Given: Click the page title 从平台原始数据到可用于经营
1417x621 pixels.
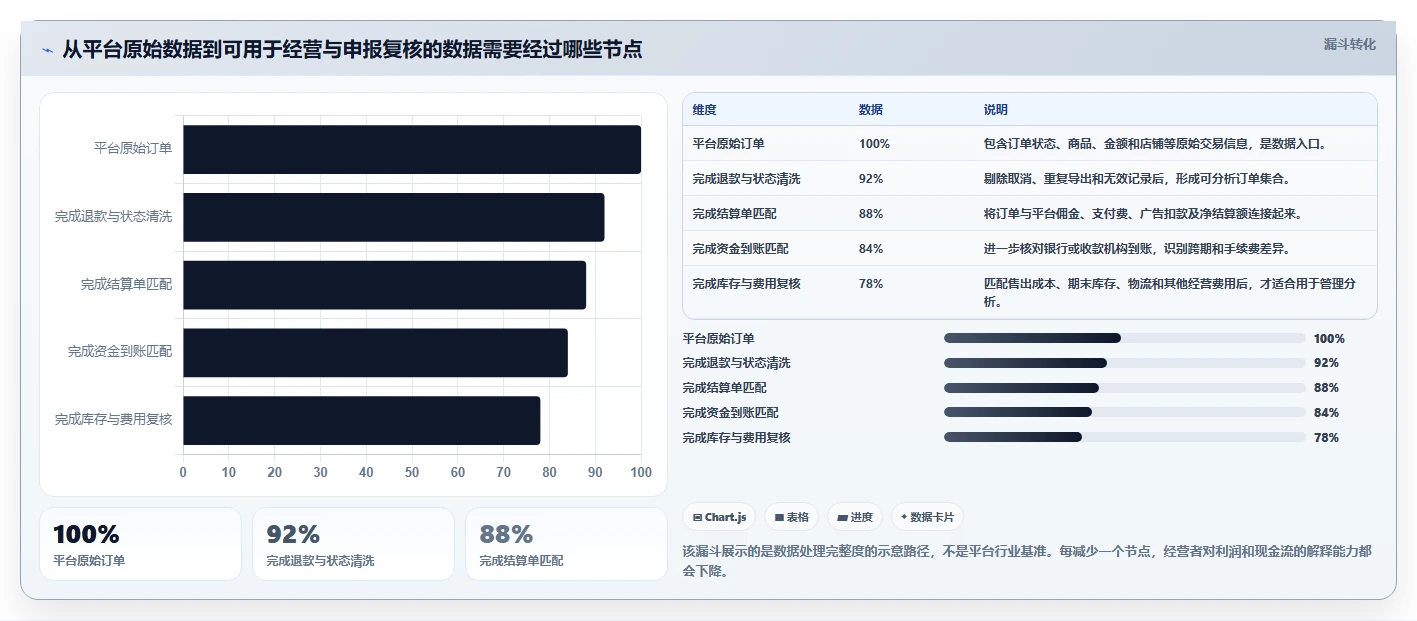Looking at the screenshot, I should coord(352,50).
